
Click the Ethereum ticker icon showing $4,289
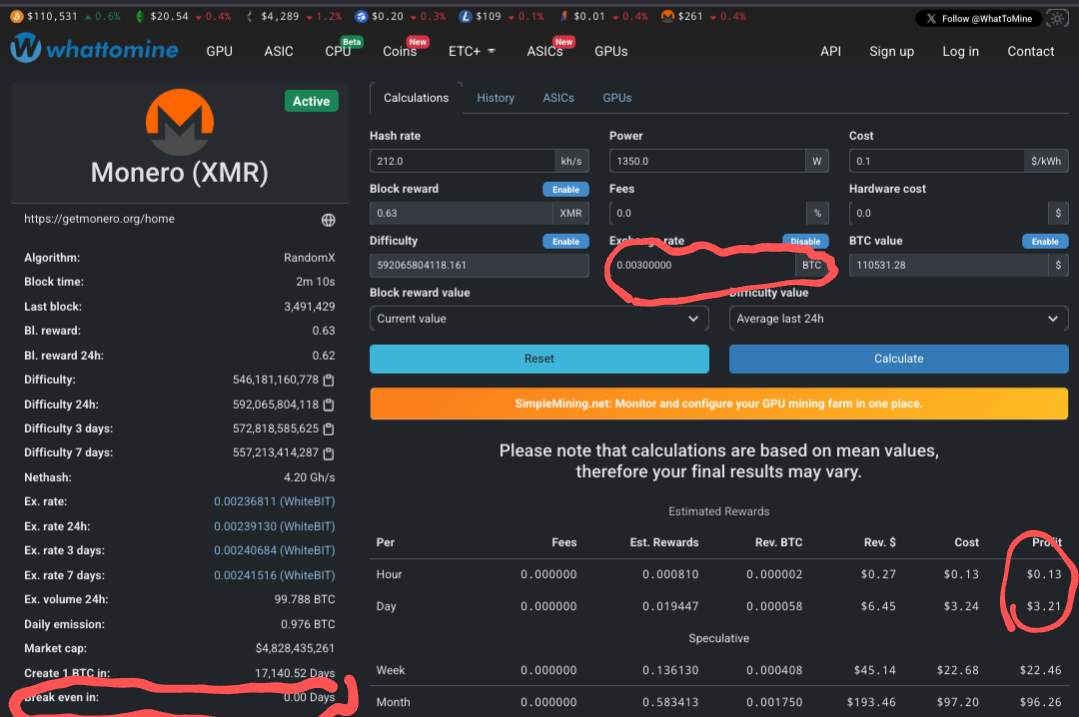click(250, 17)
